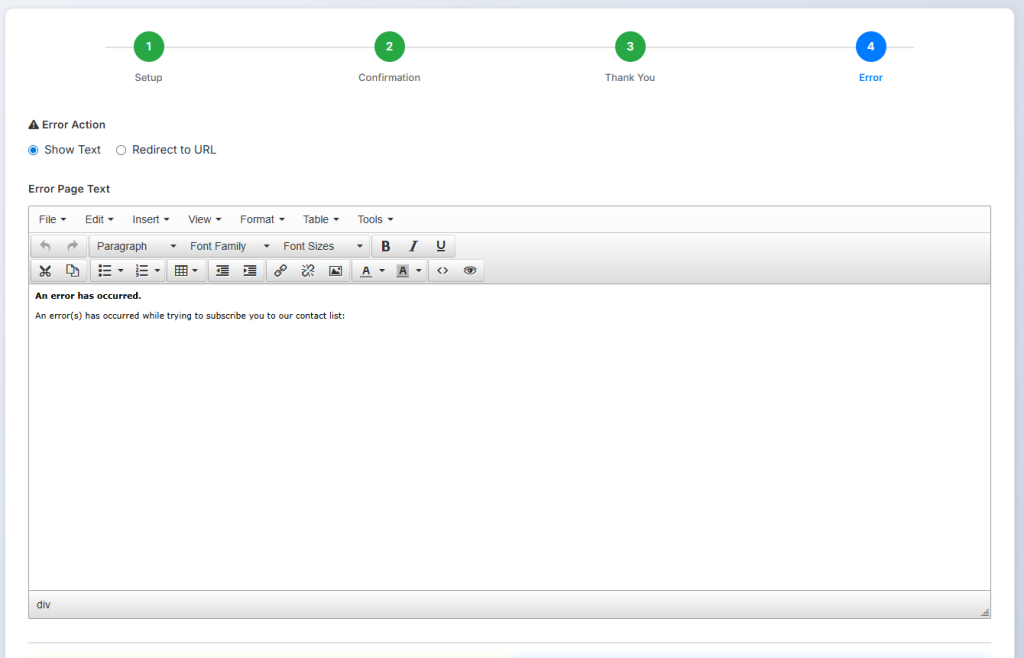Click the Remove link icon
Image resolution: width=1024 pixels, height=658 pixels.
click(x=308, y=271)
